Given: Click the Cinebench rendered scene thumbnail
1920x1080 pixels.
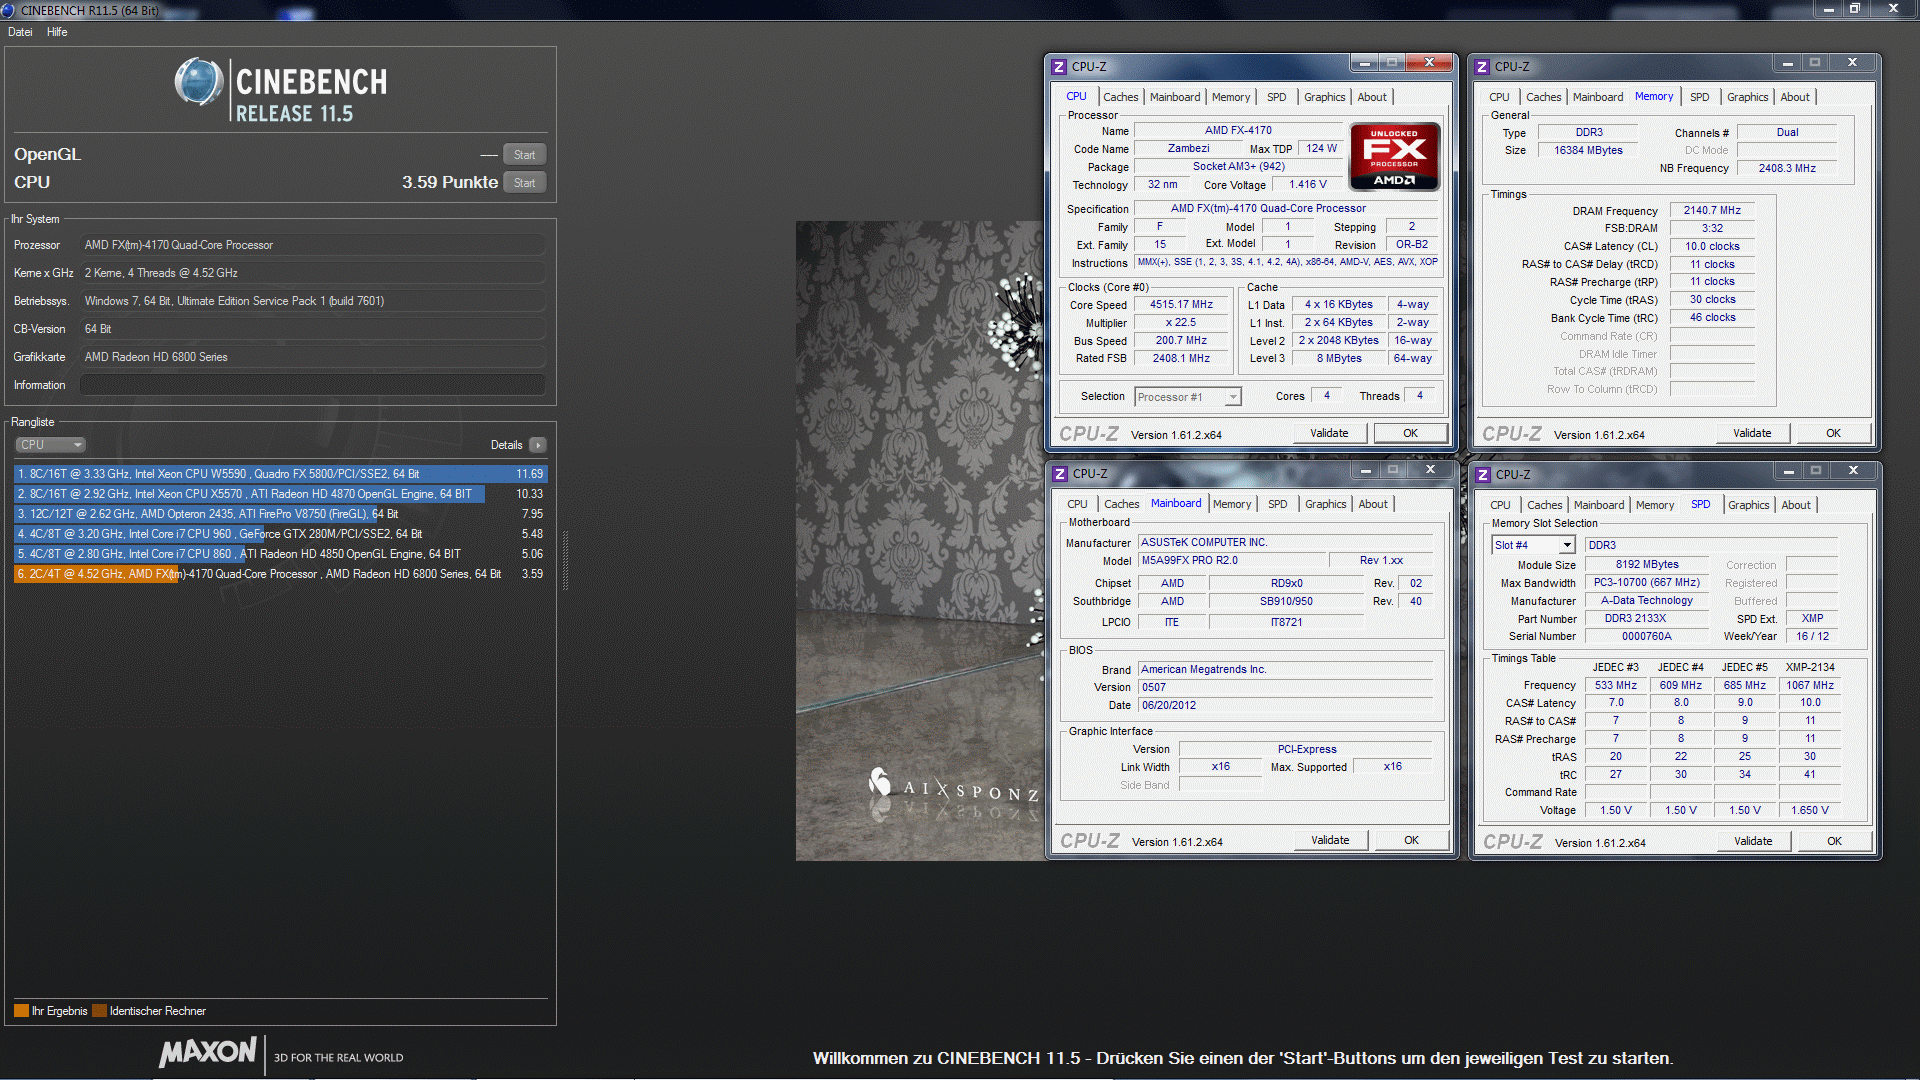Looking at the screenshot, I should click(919, 541).
